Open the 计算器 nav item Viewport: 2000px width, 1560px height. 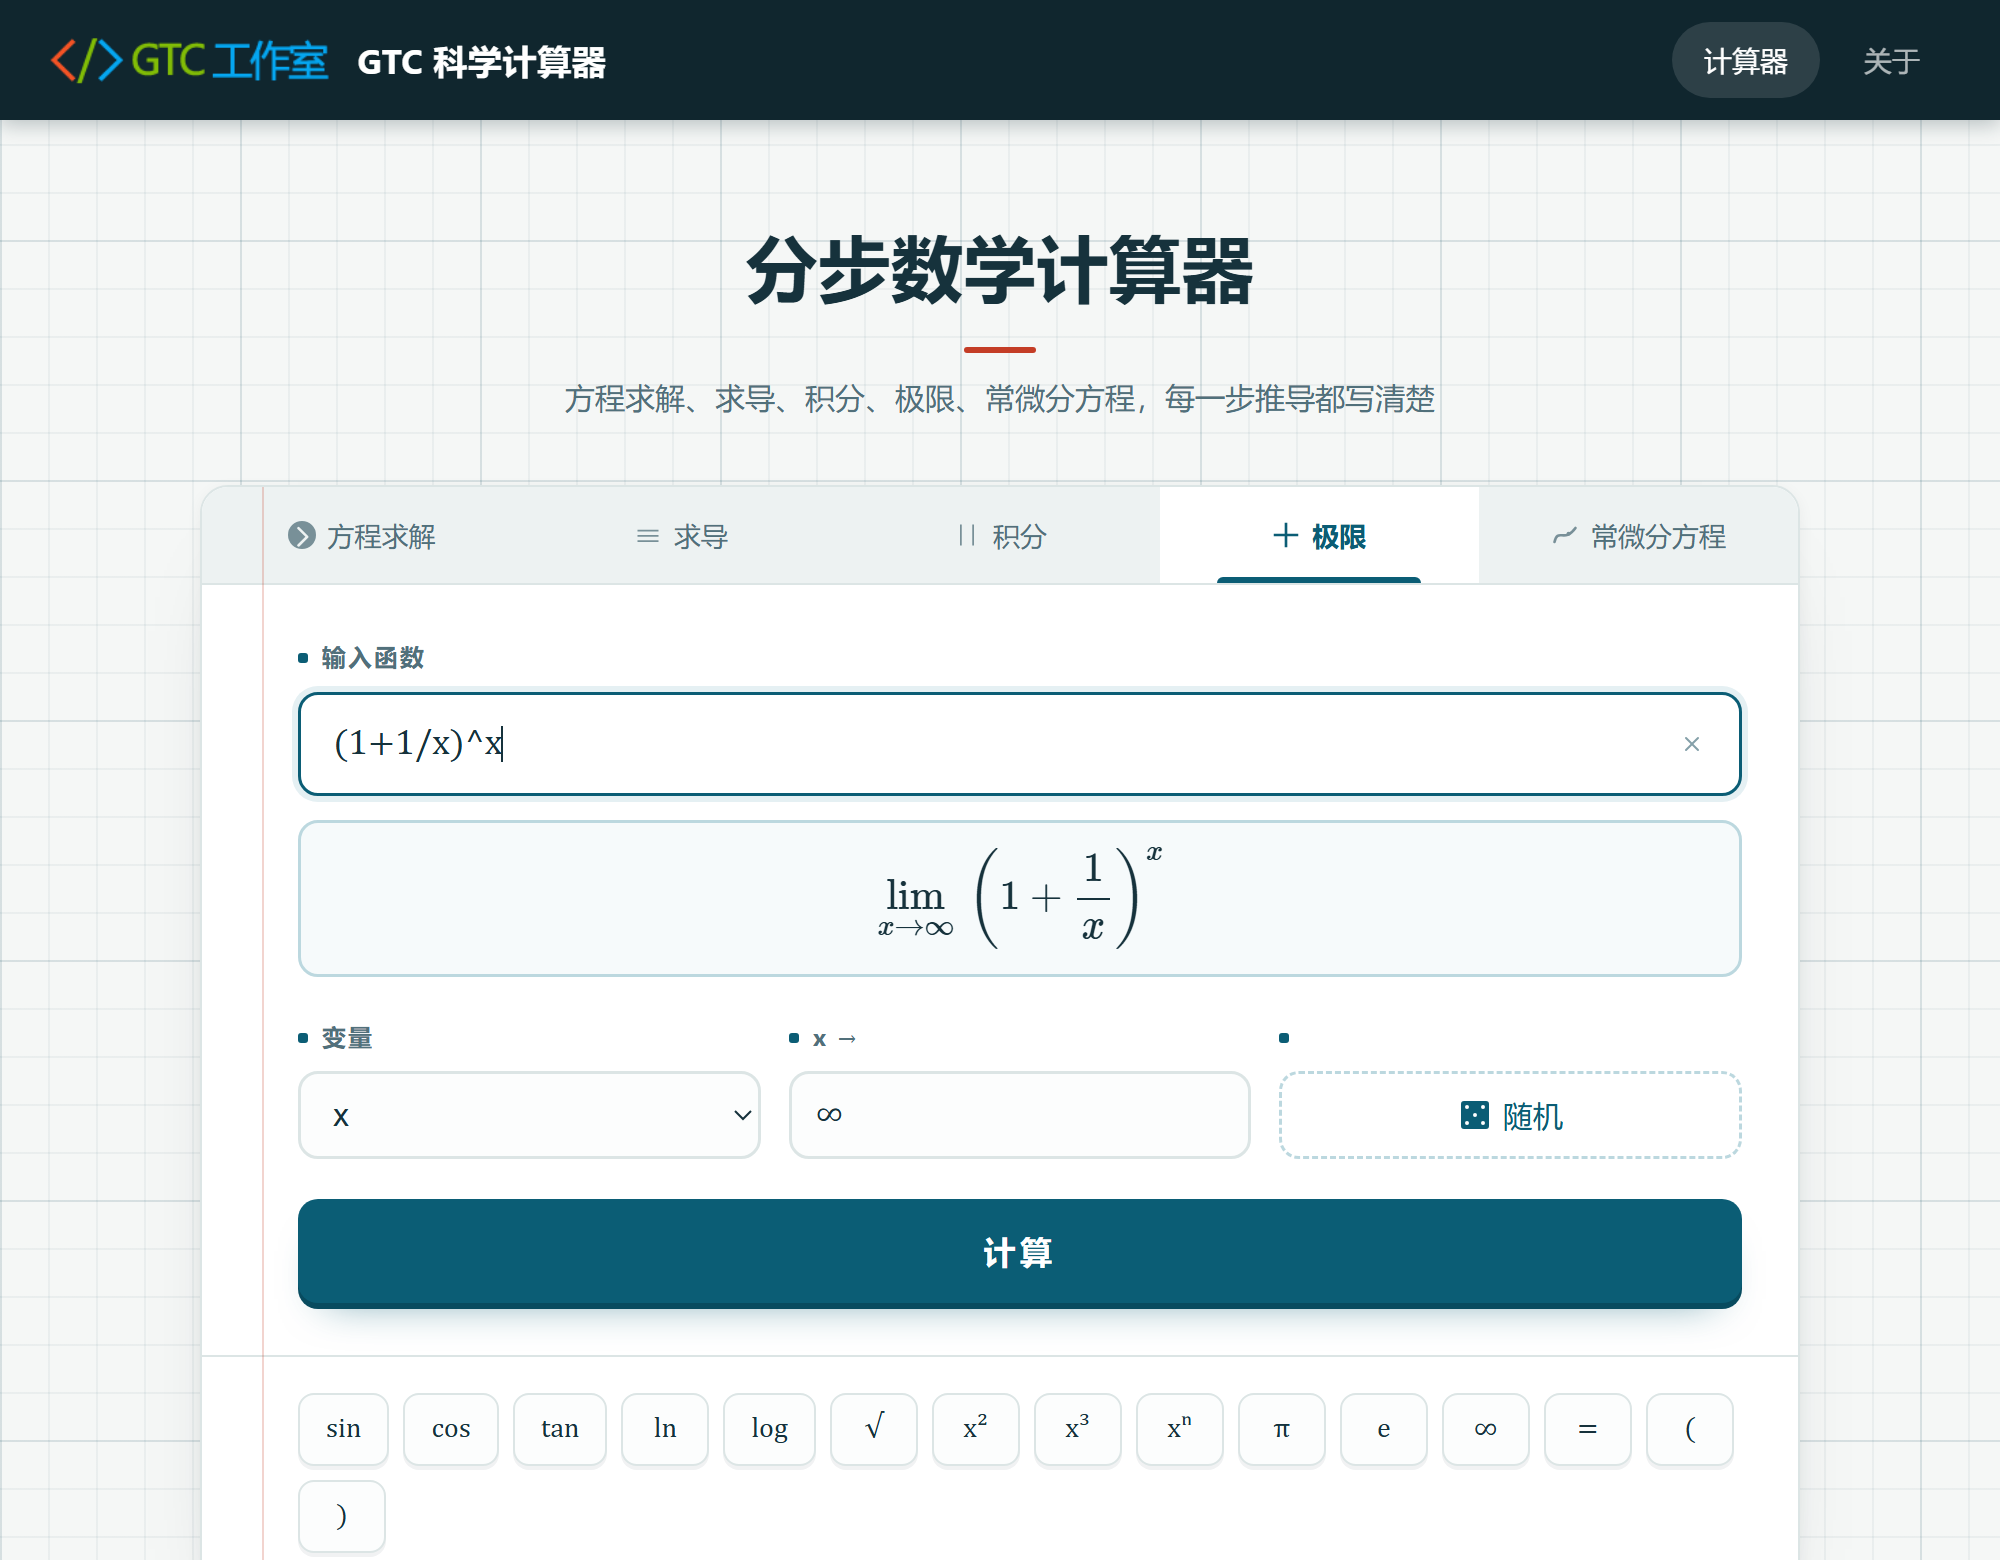click(x=1745, y=61)
